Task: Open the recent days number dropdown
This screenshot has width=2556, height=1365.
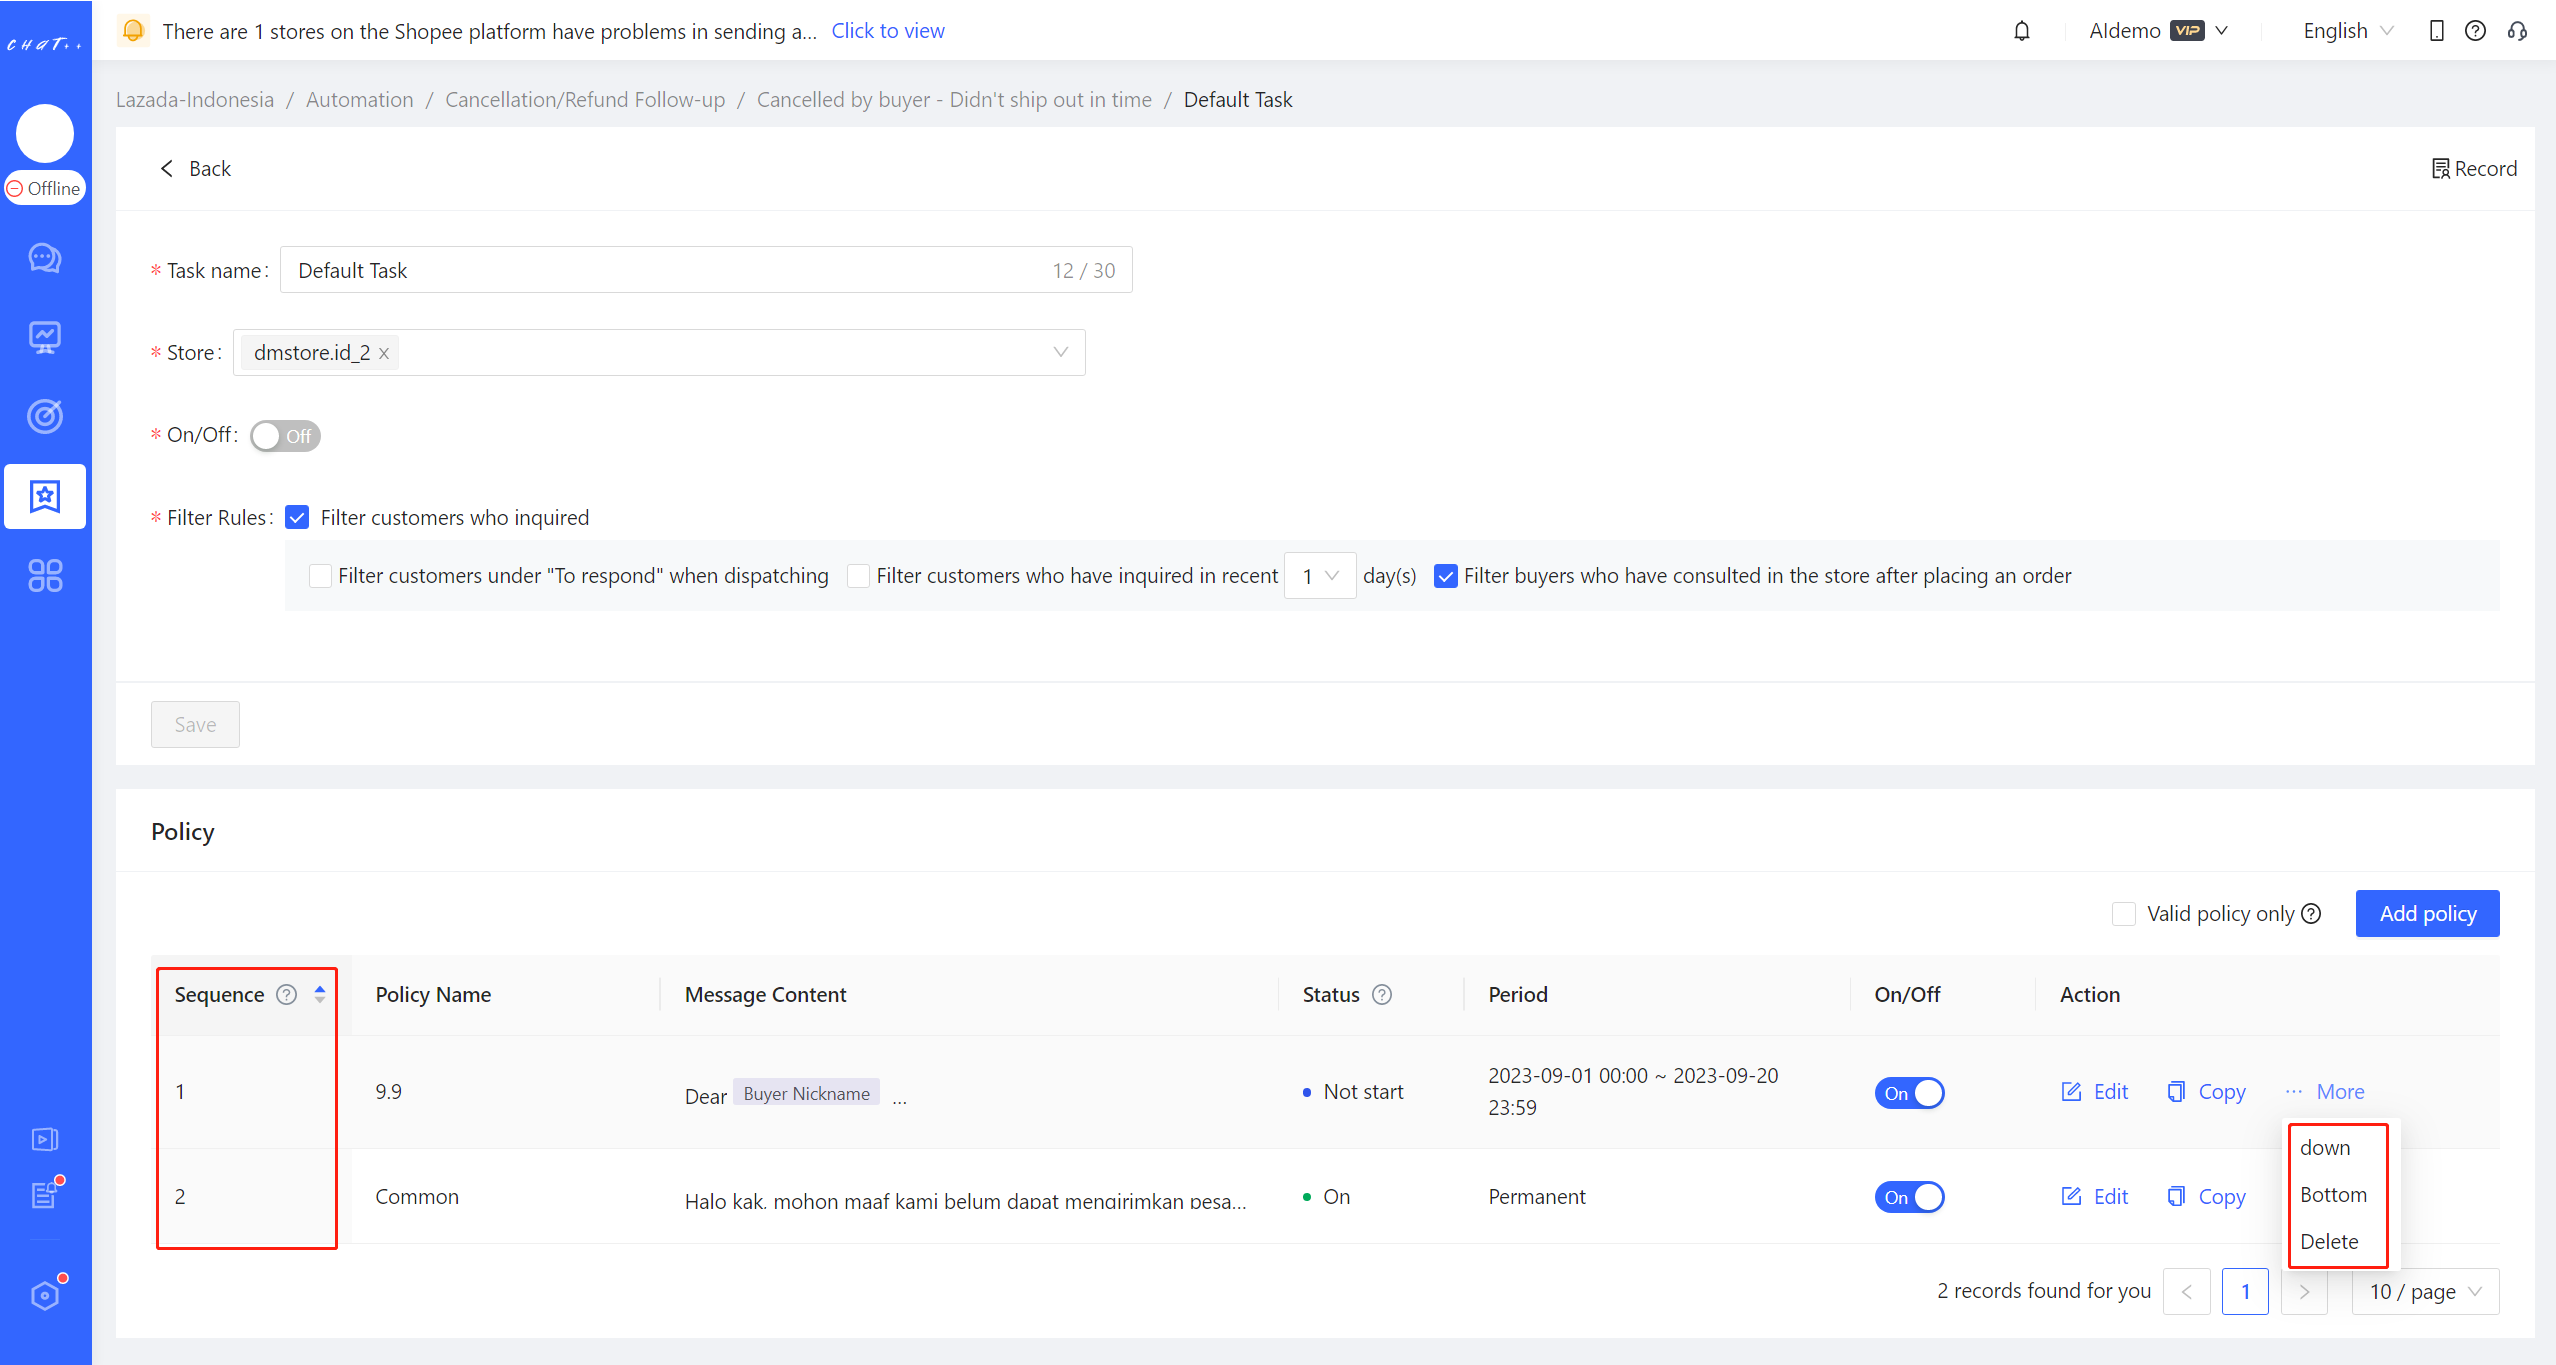Action: tap(1320, 575)
